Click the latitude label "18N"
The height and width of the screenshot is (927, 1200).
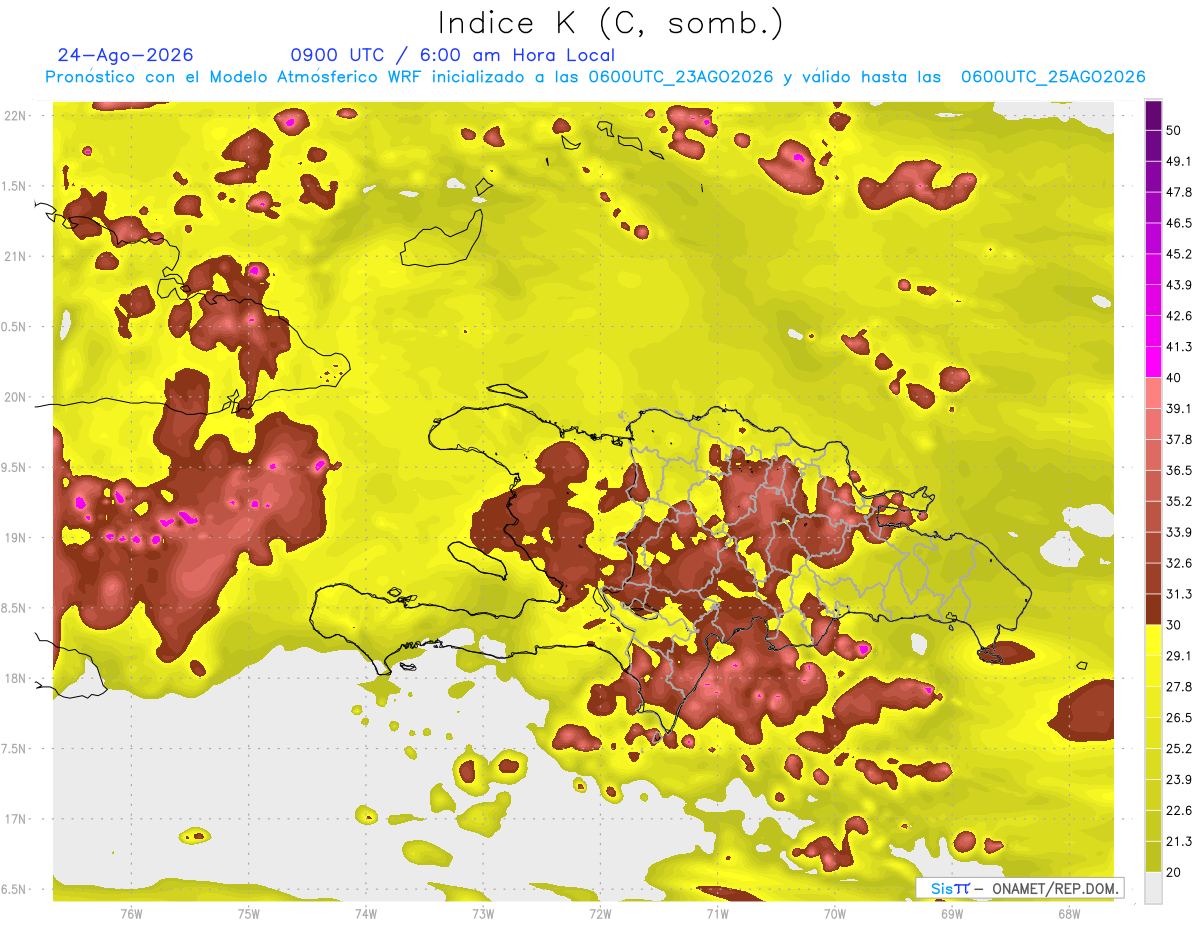[x=17, y=679]
